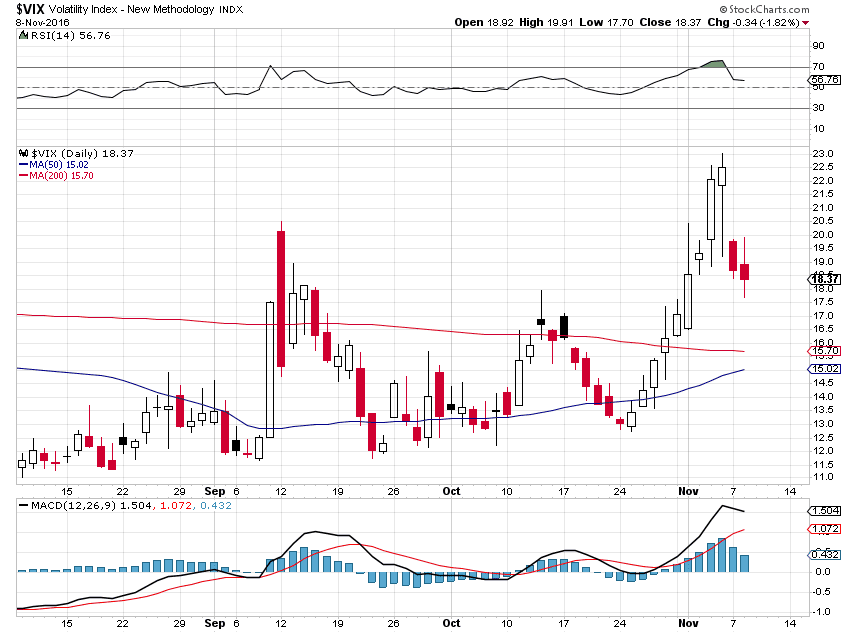Click the black filled candle at October 17
The image size is (850, 633).
click(x=564, y=326)
